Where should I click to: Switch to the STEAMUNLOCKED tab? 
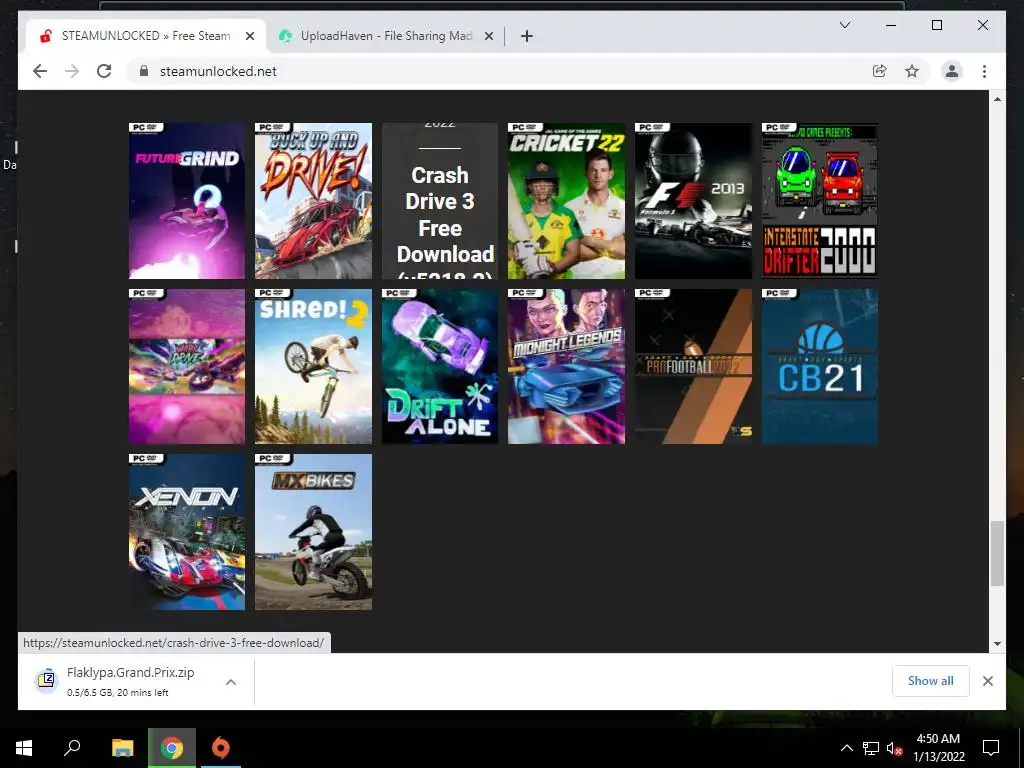(146, 36)
